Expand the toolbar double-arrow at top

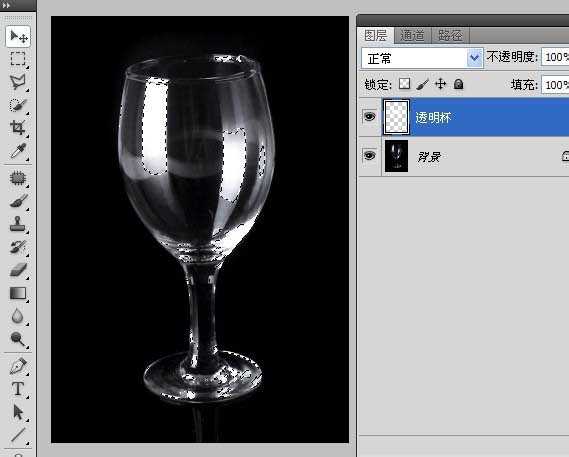pos(6,5)
